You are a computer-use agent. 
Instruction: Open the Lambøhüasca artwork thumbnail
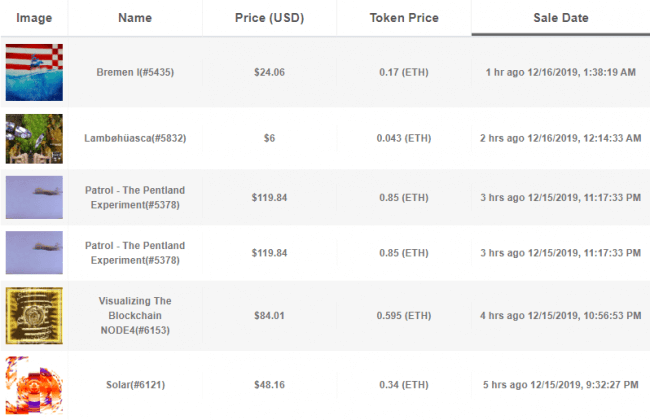pyautogui.click(x=34, y=138)
